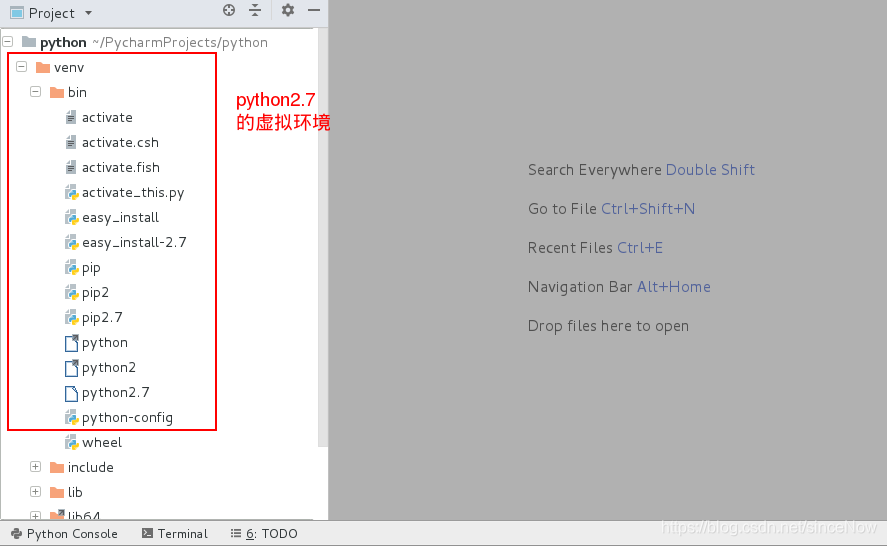Click the python symlink file icon

click(x=71, y=342)
